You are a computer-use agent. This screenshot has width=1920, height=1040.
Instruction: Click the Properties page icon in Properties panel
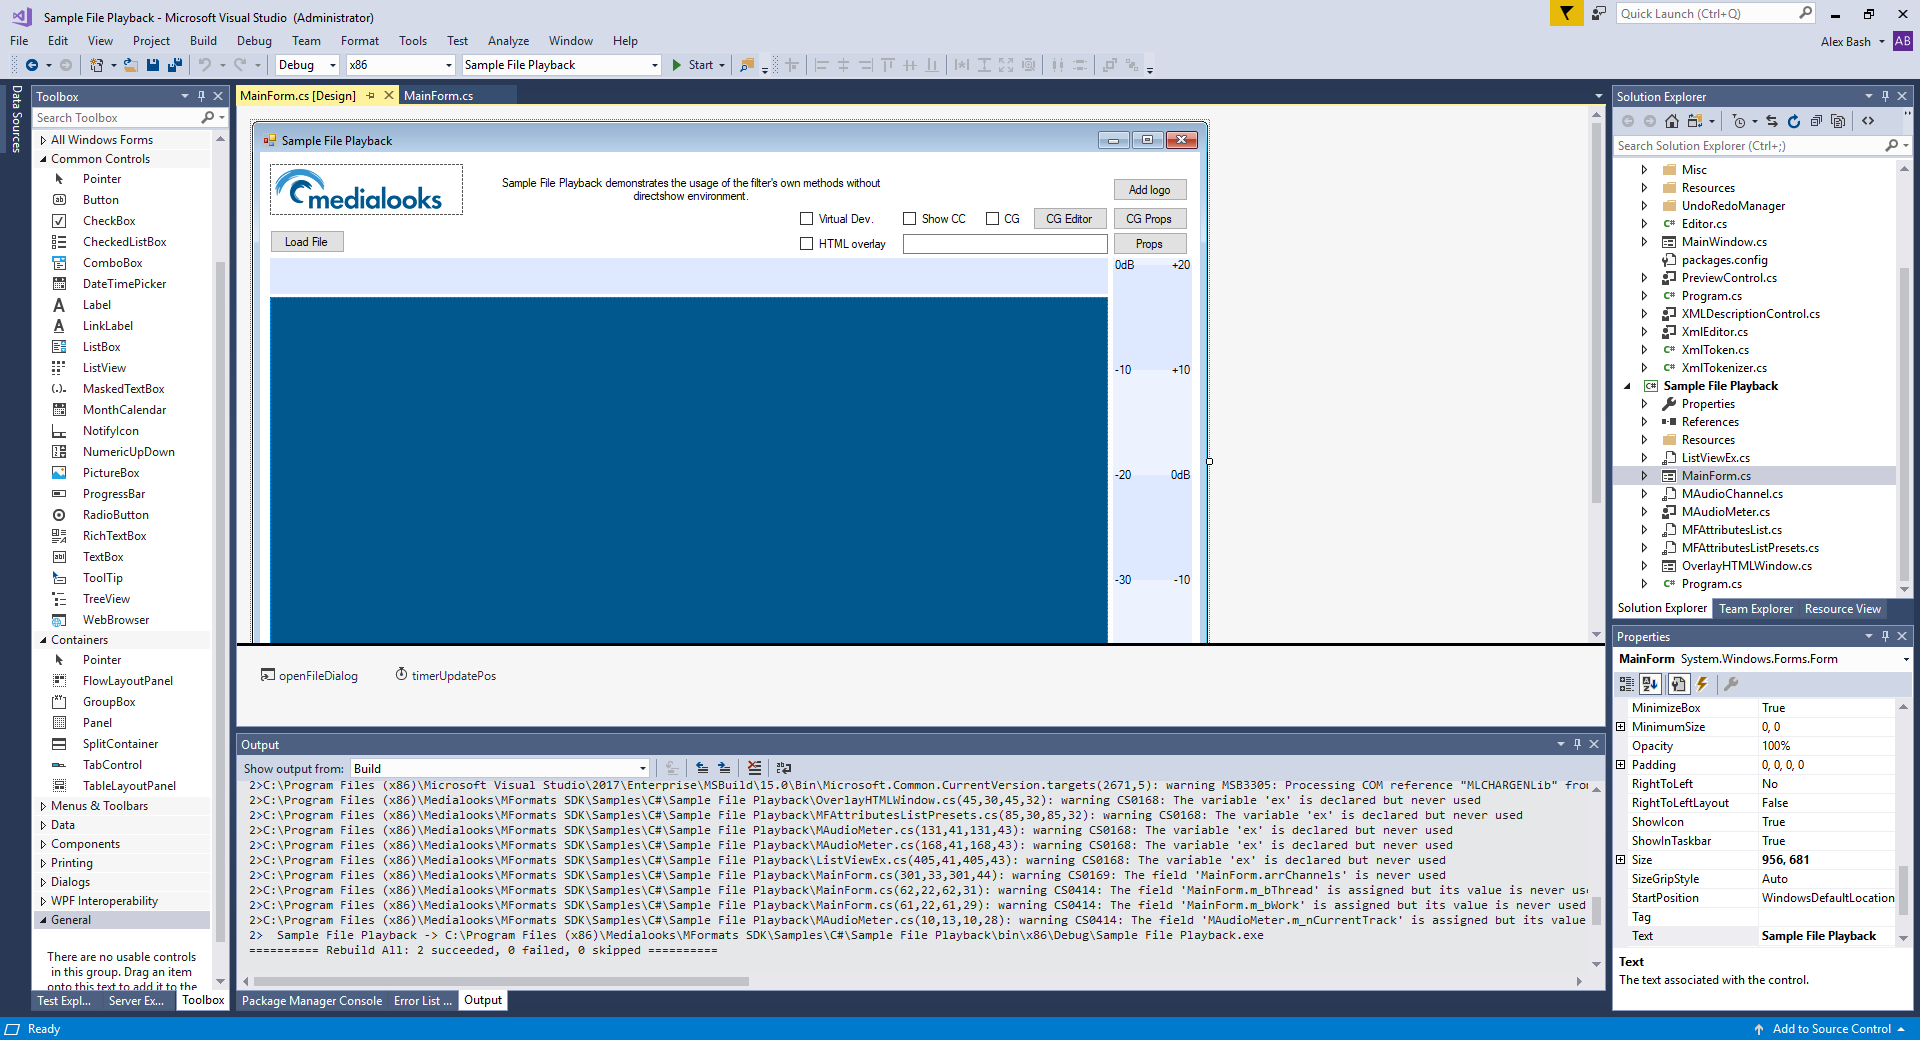(1678, 684)
